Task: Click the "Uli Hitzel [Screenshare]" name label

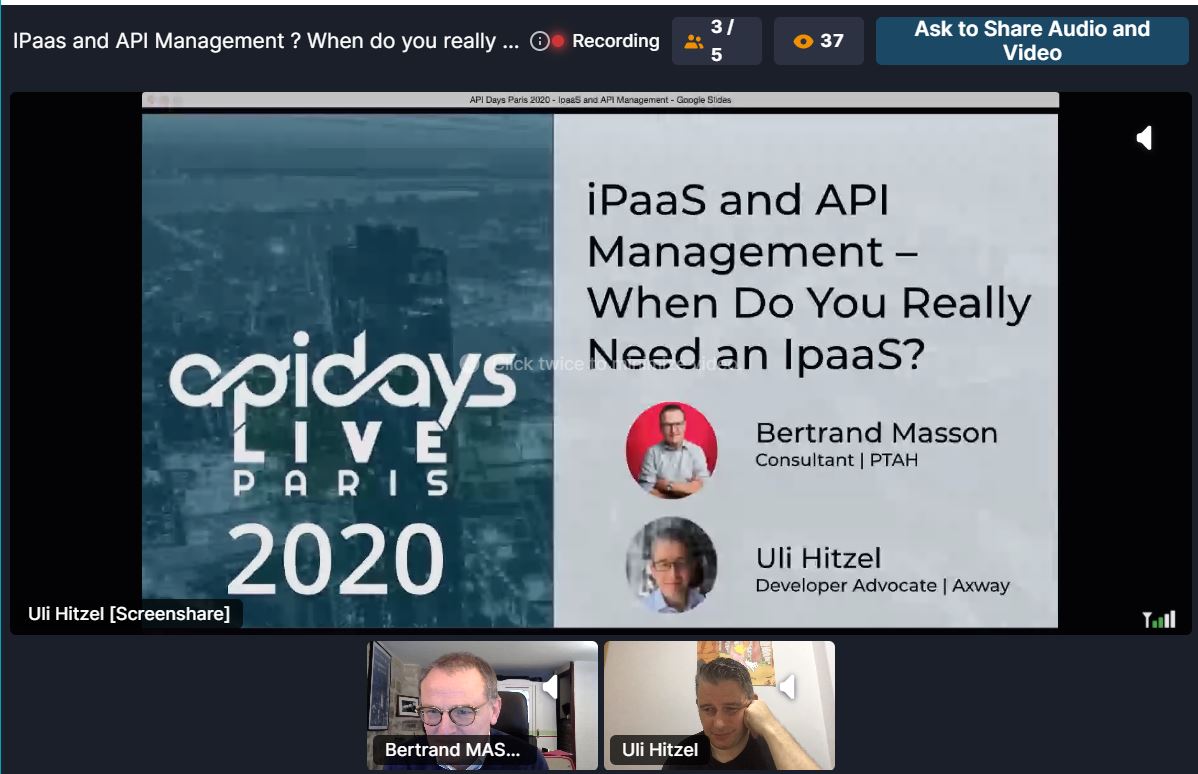Action: coord(129,614)
